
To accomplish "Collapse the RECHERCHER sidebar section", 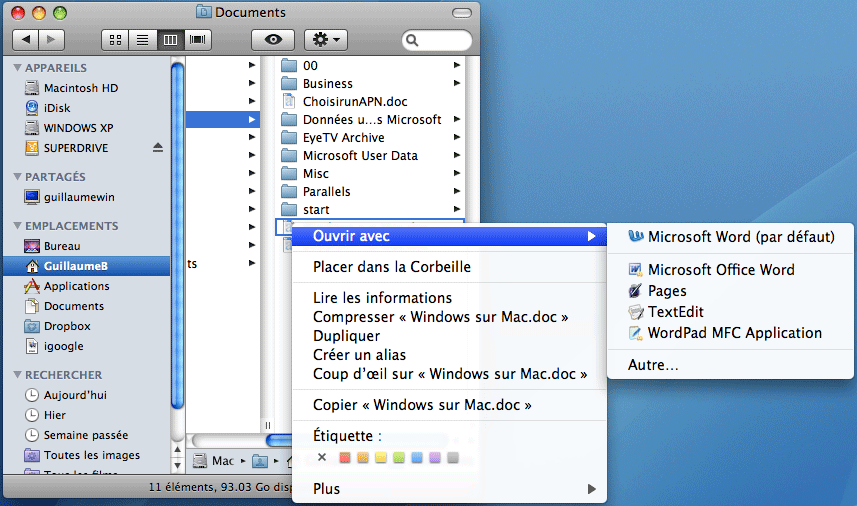I will [x=17, y=375].
